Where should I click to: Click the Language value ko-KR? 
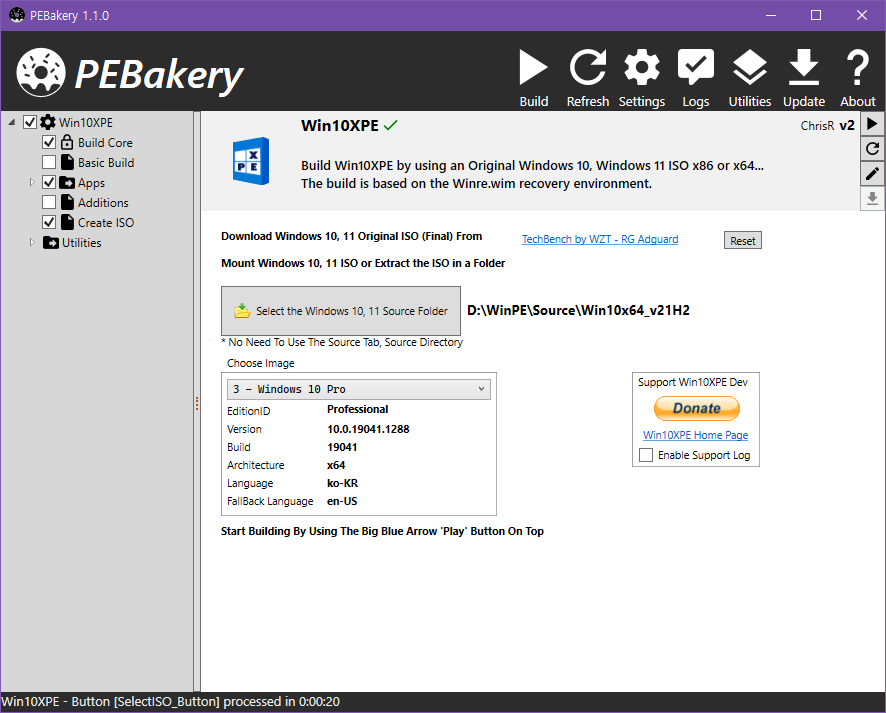pos(342,483)
